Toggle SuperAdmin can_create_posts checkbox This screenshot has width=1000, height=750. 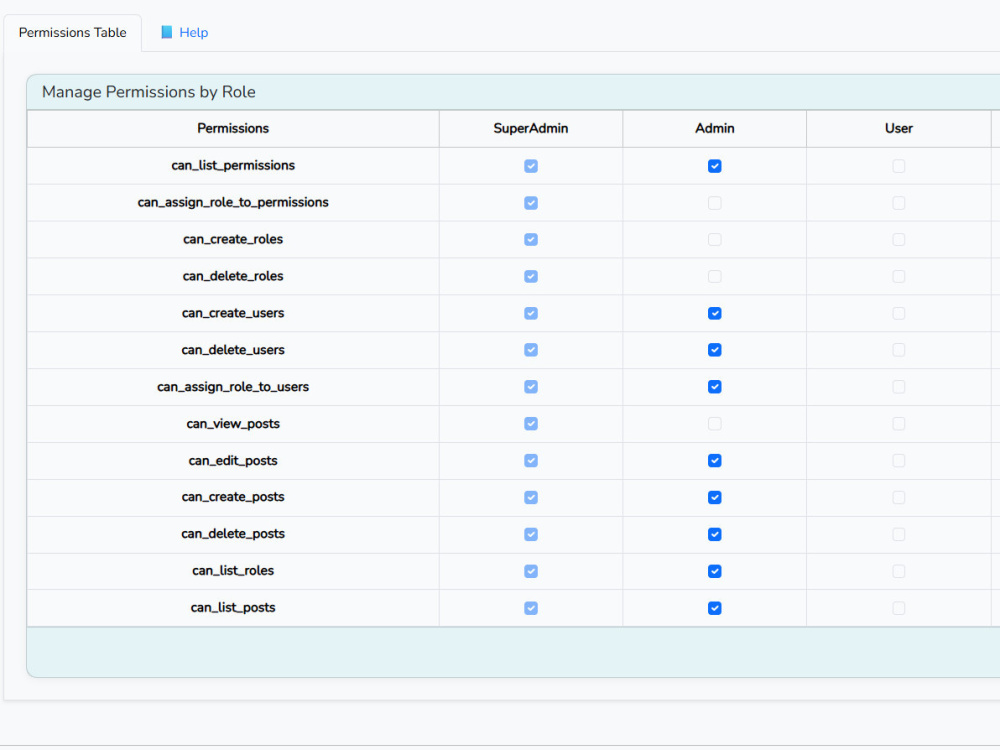point(531,497)
